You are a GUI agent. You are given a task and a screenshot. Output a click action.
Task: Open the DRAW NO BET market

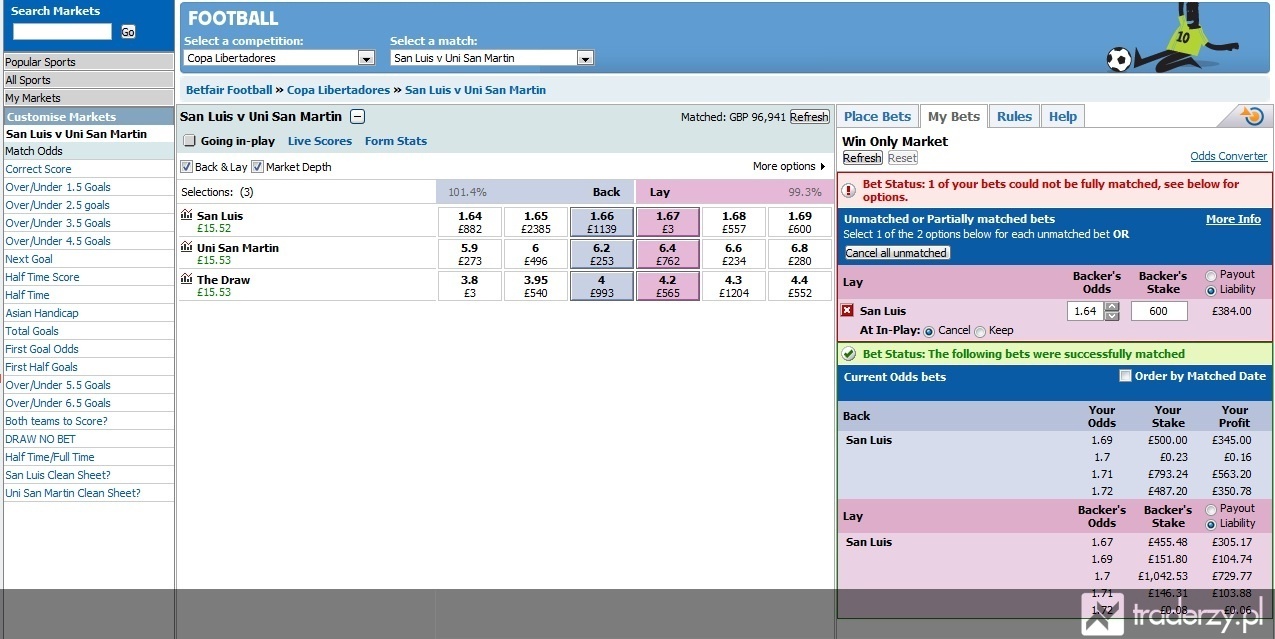click(x=40, y=439)
